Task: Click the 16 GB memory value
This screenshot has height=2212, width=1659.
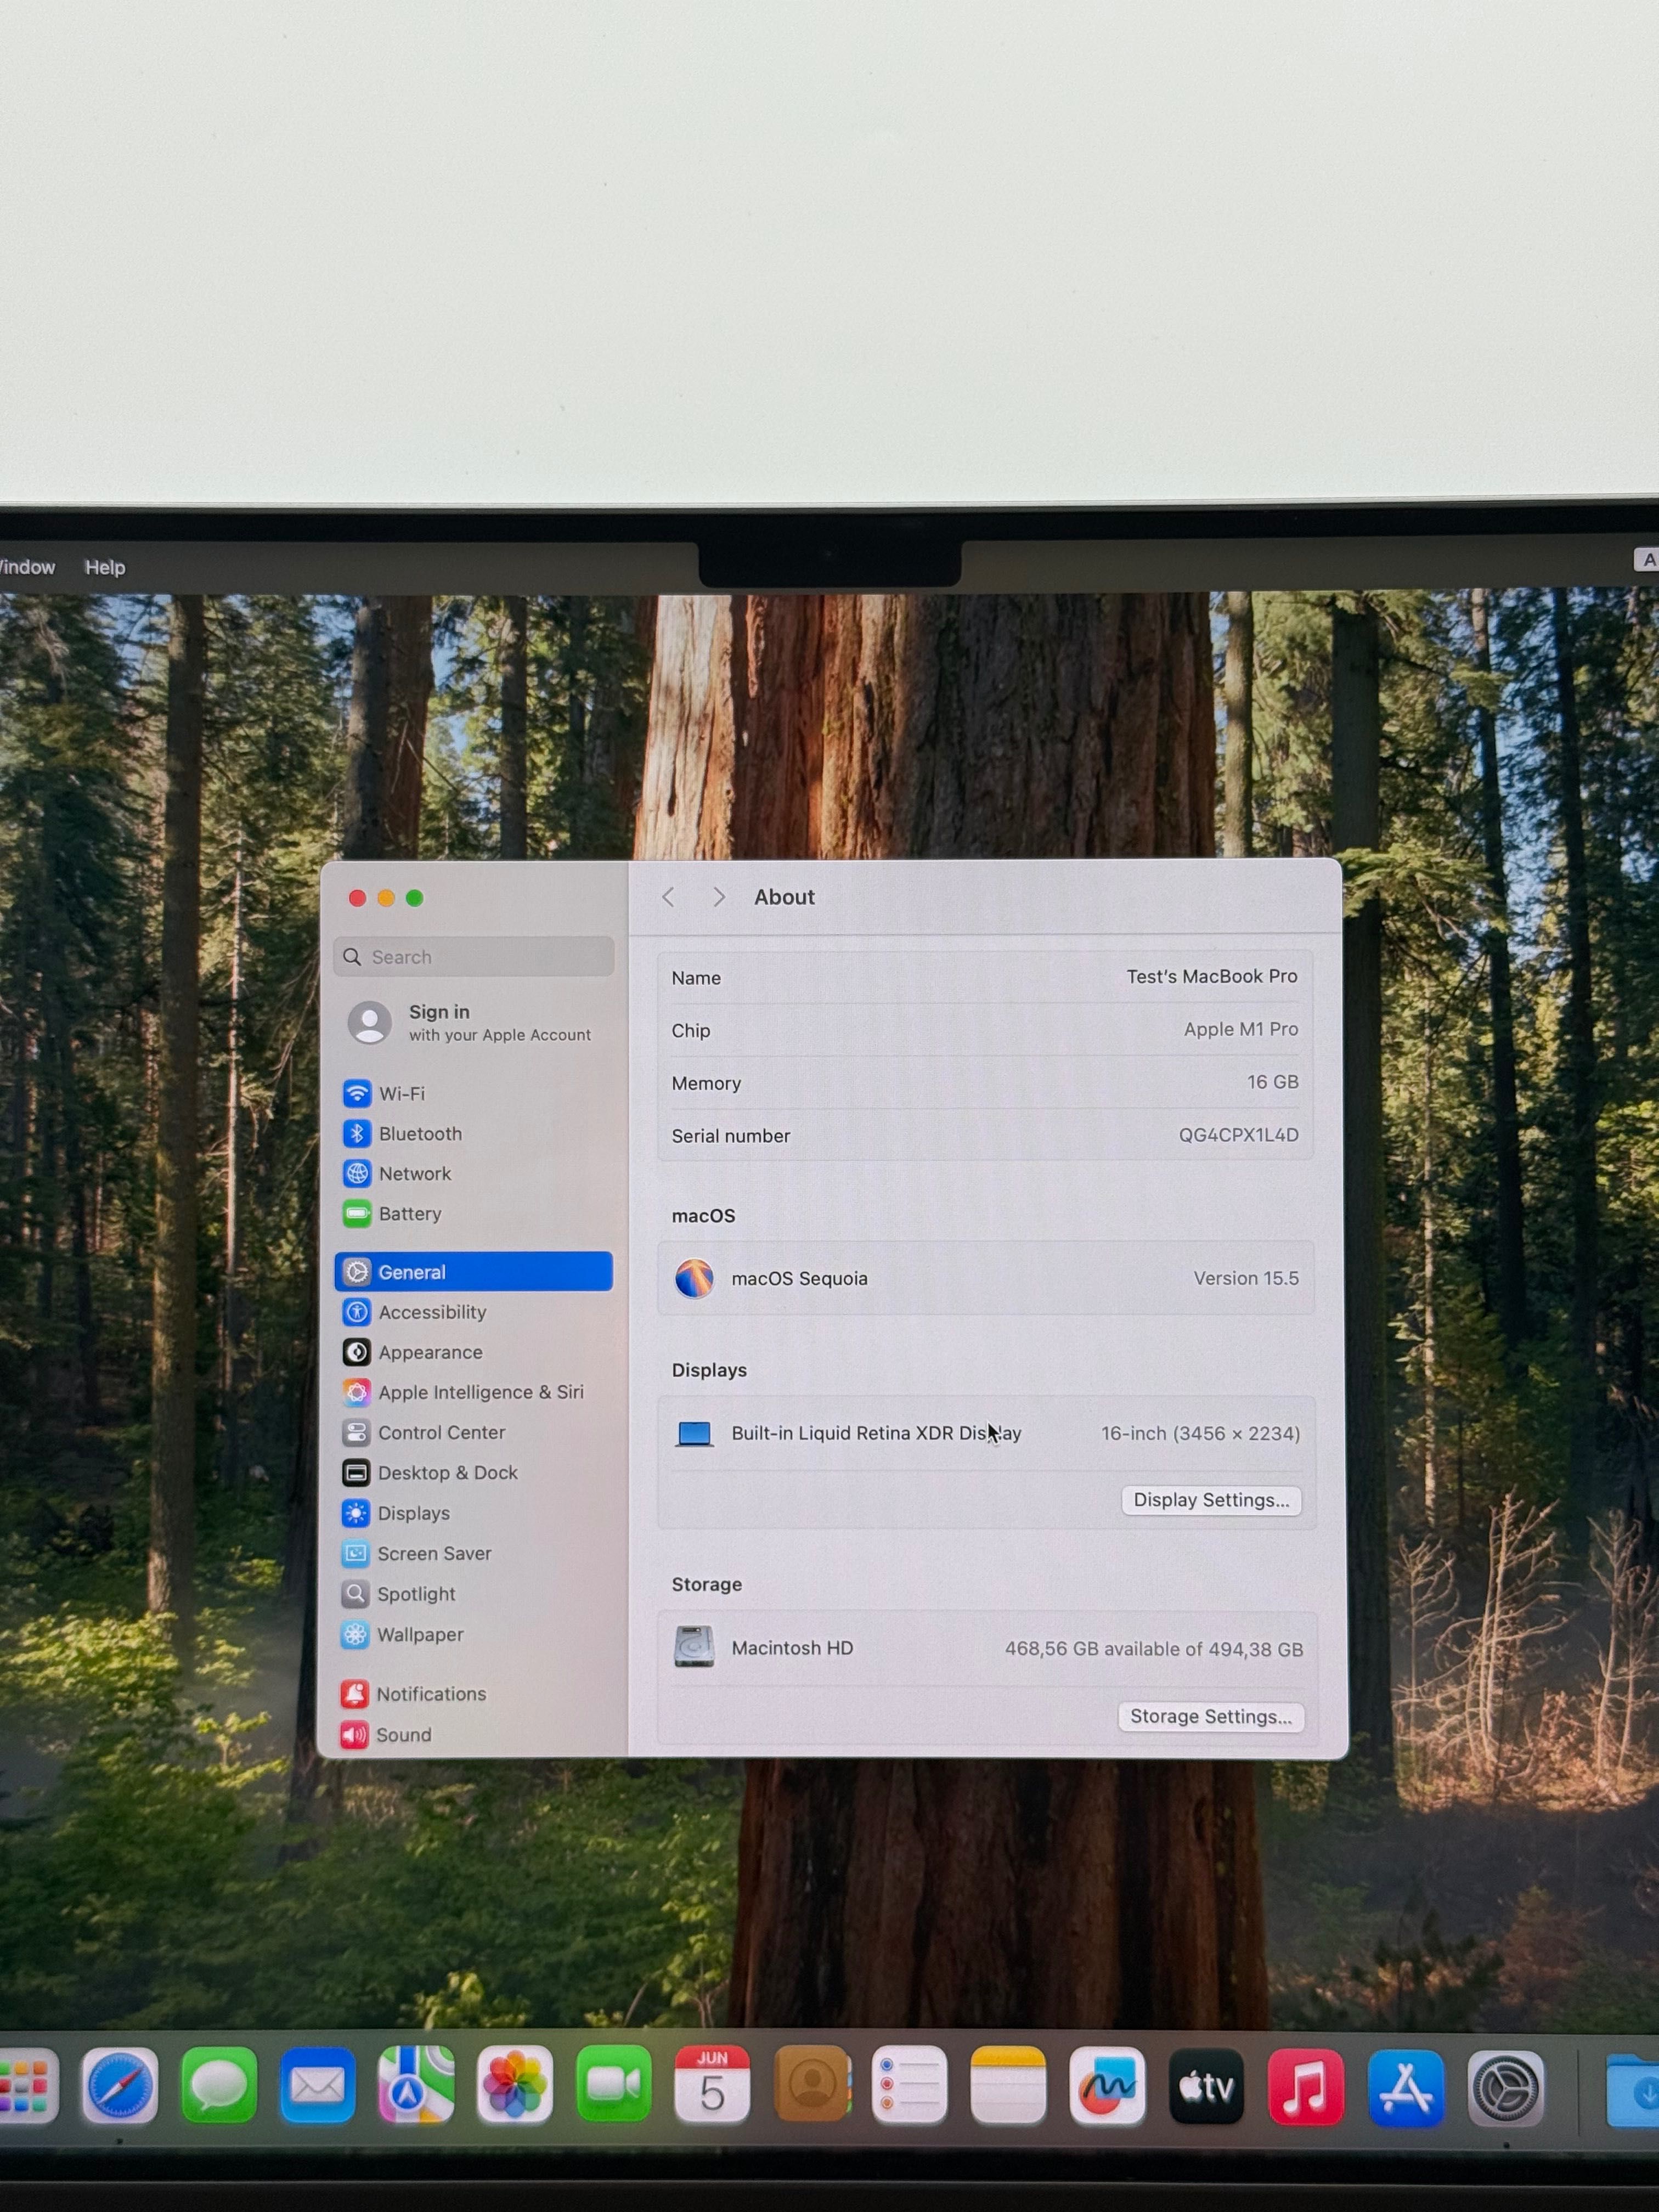Action: 1272,1082
